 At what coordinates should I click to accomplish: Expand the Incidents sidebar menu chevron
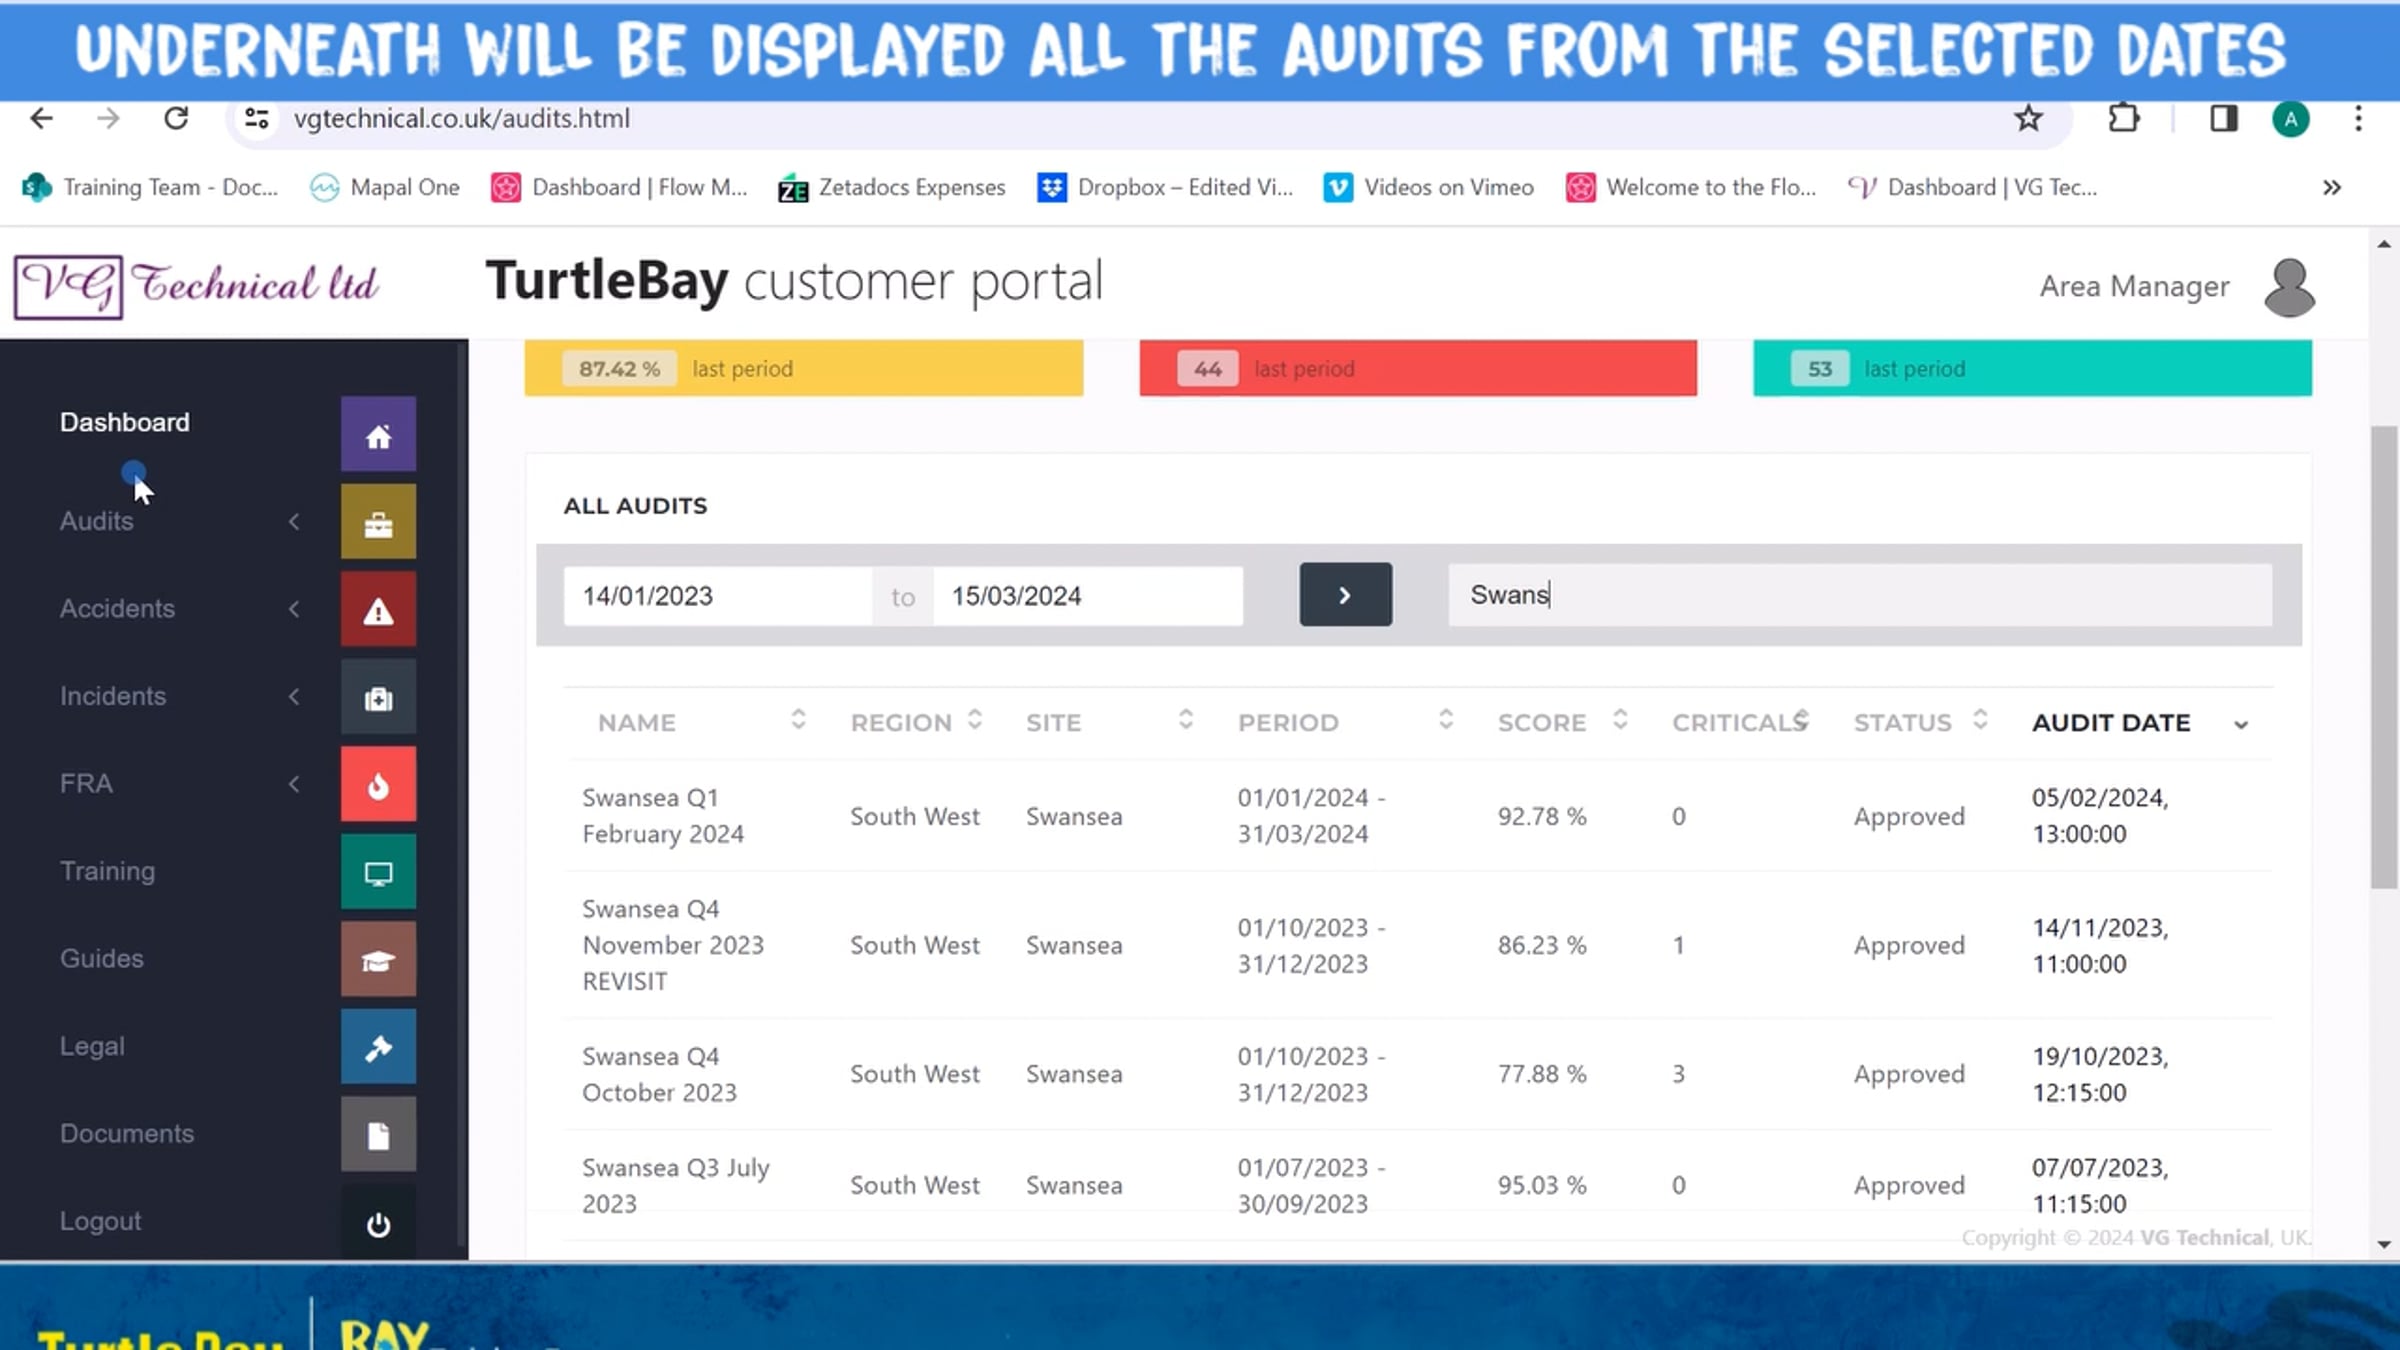tap(294, 697)
